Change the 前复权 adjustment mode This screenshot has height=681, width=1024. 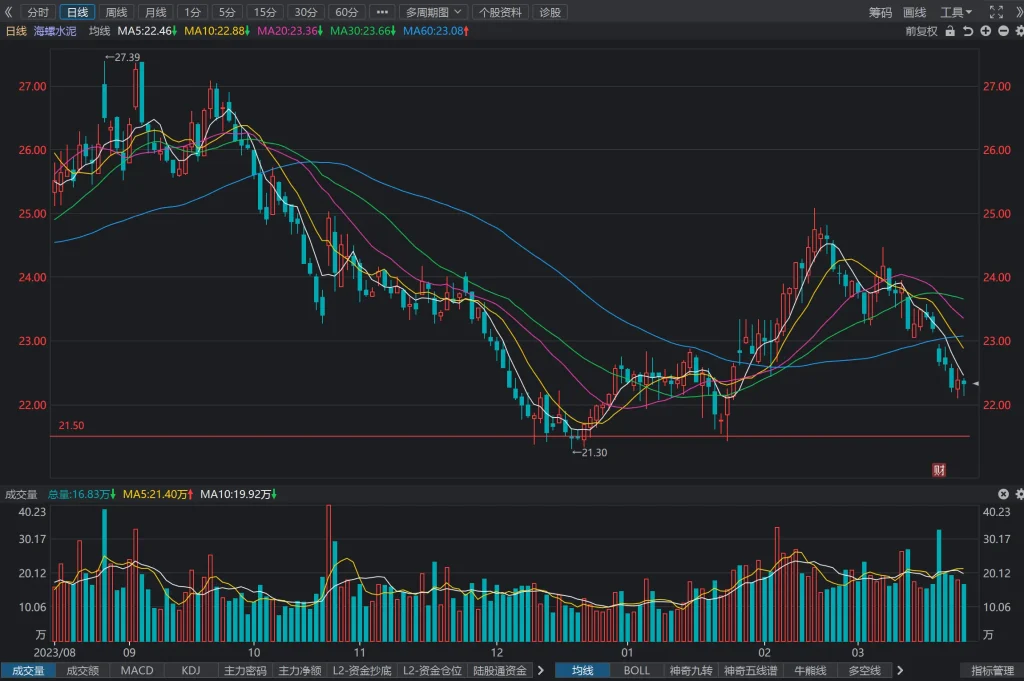pyautogui.click(x=921, y=31)
